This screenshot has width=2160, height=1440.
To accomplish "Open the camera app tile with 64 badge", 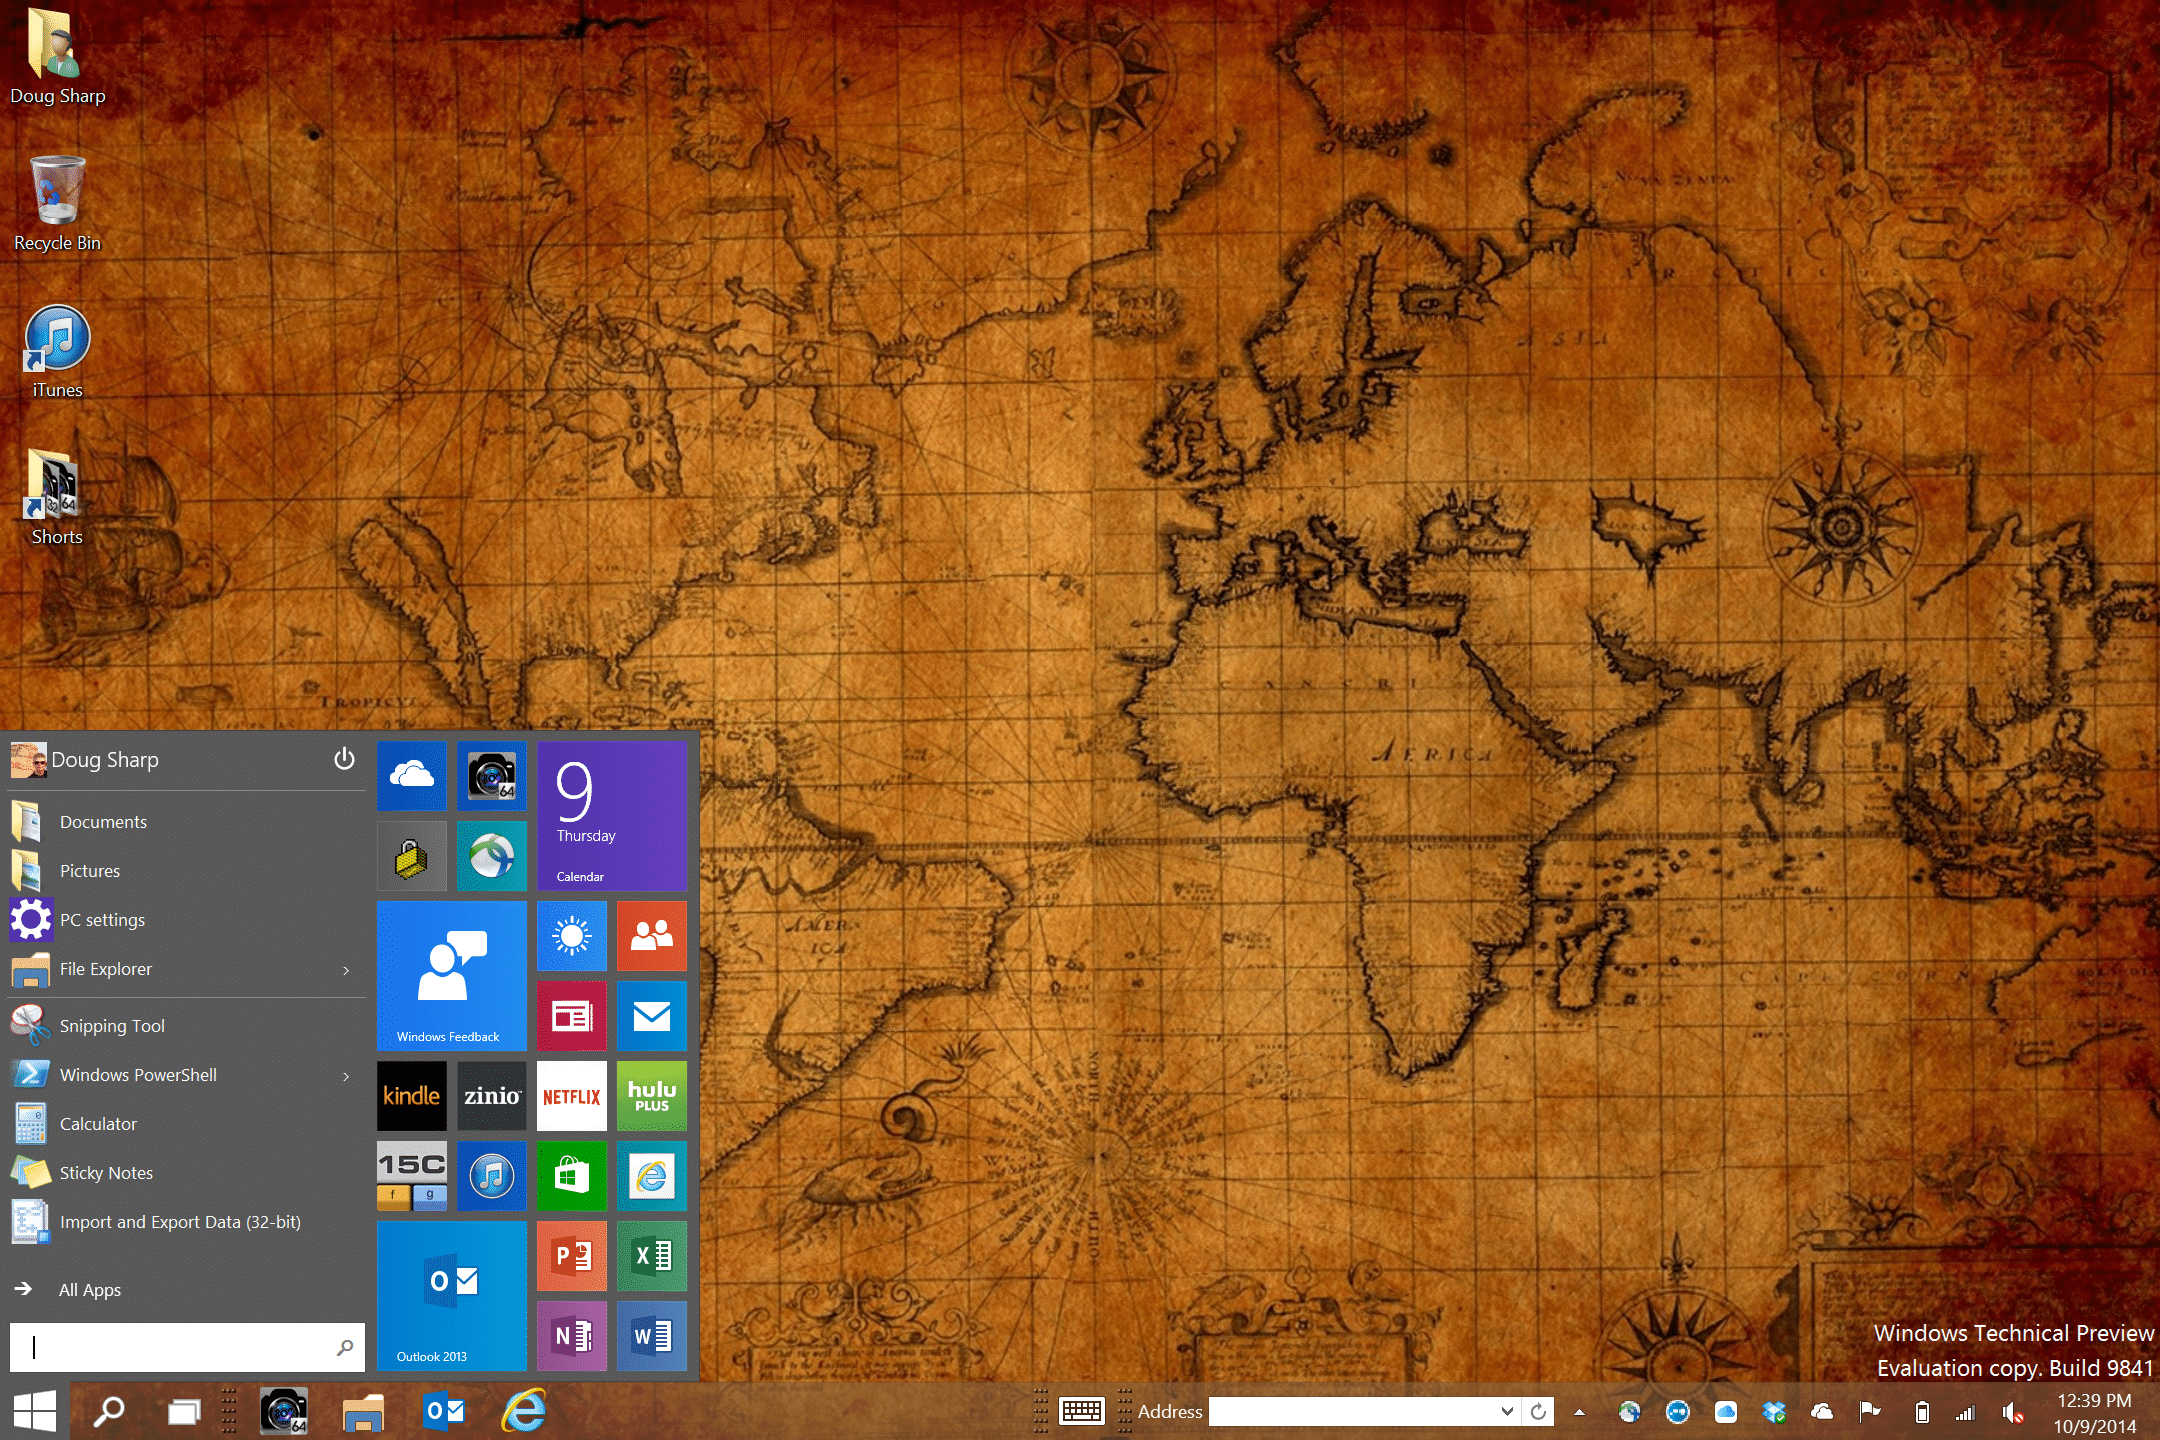I will pyautogui.click(x=491, y=775).
